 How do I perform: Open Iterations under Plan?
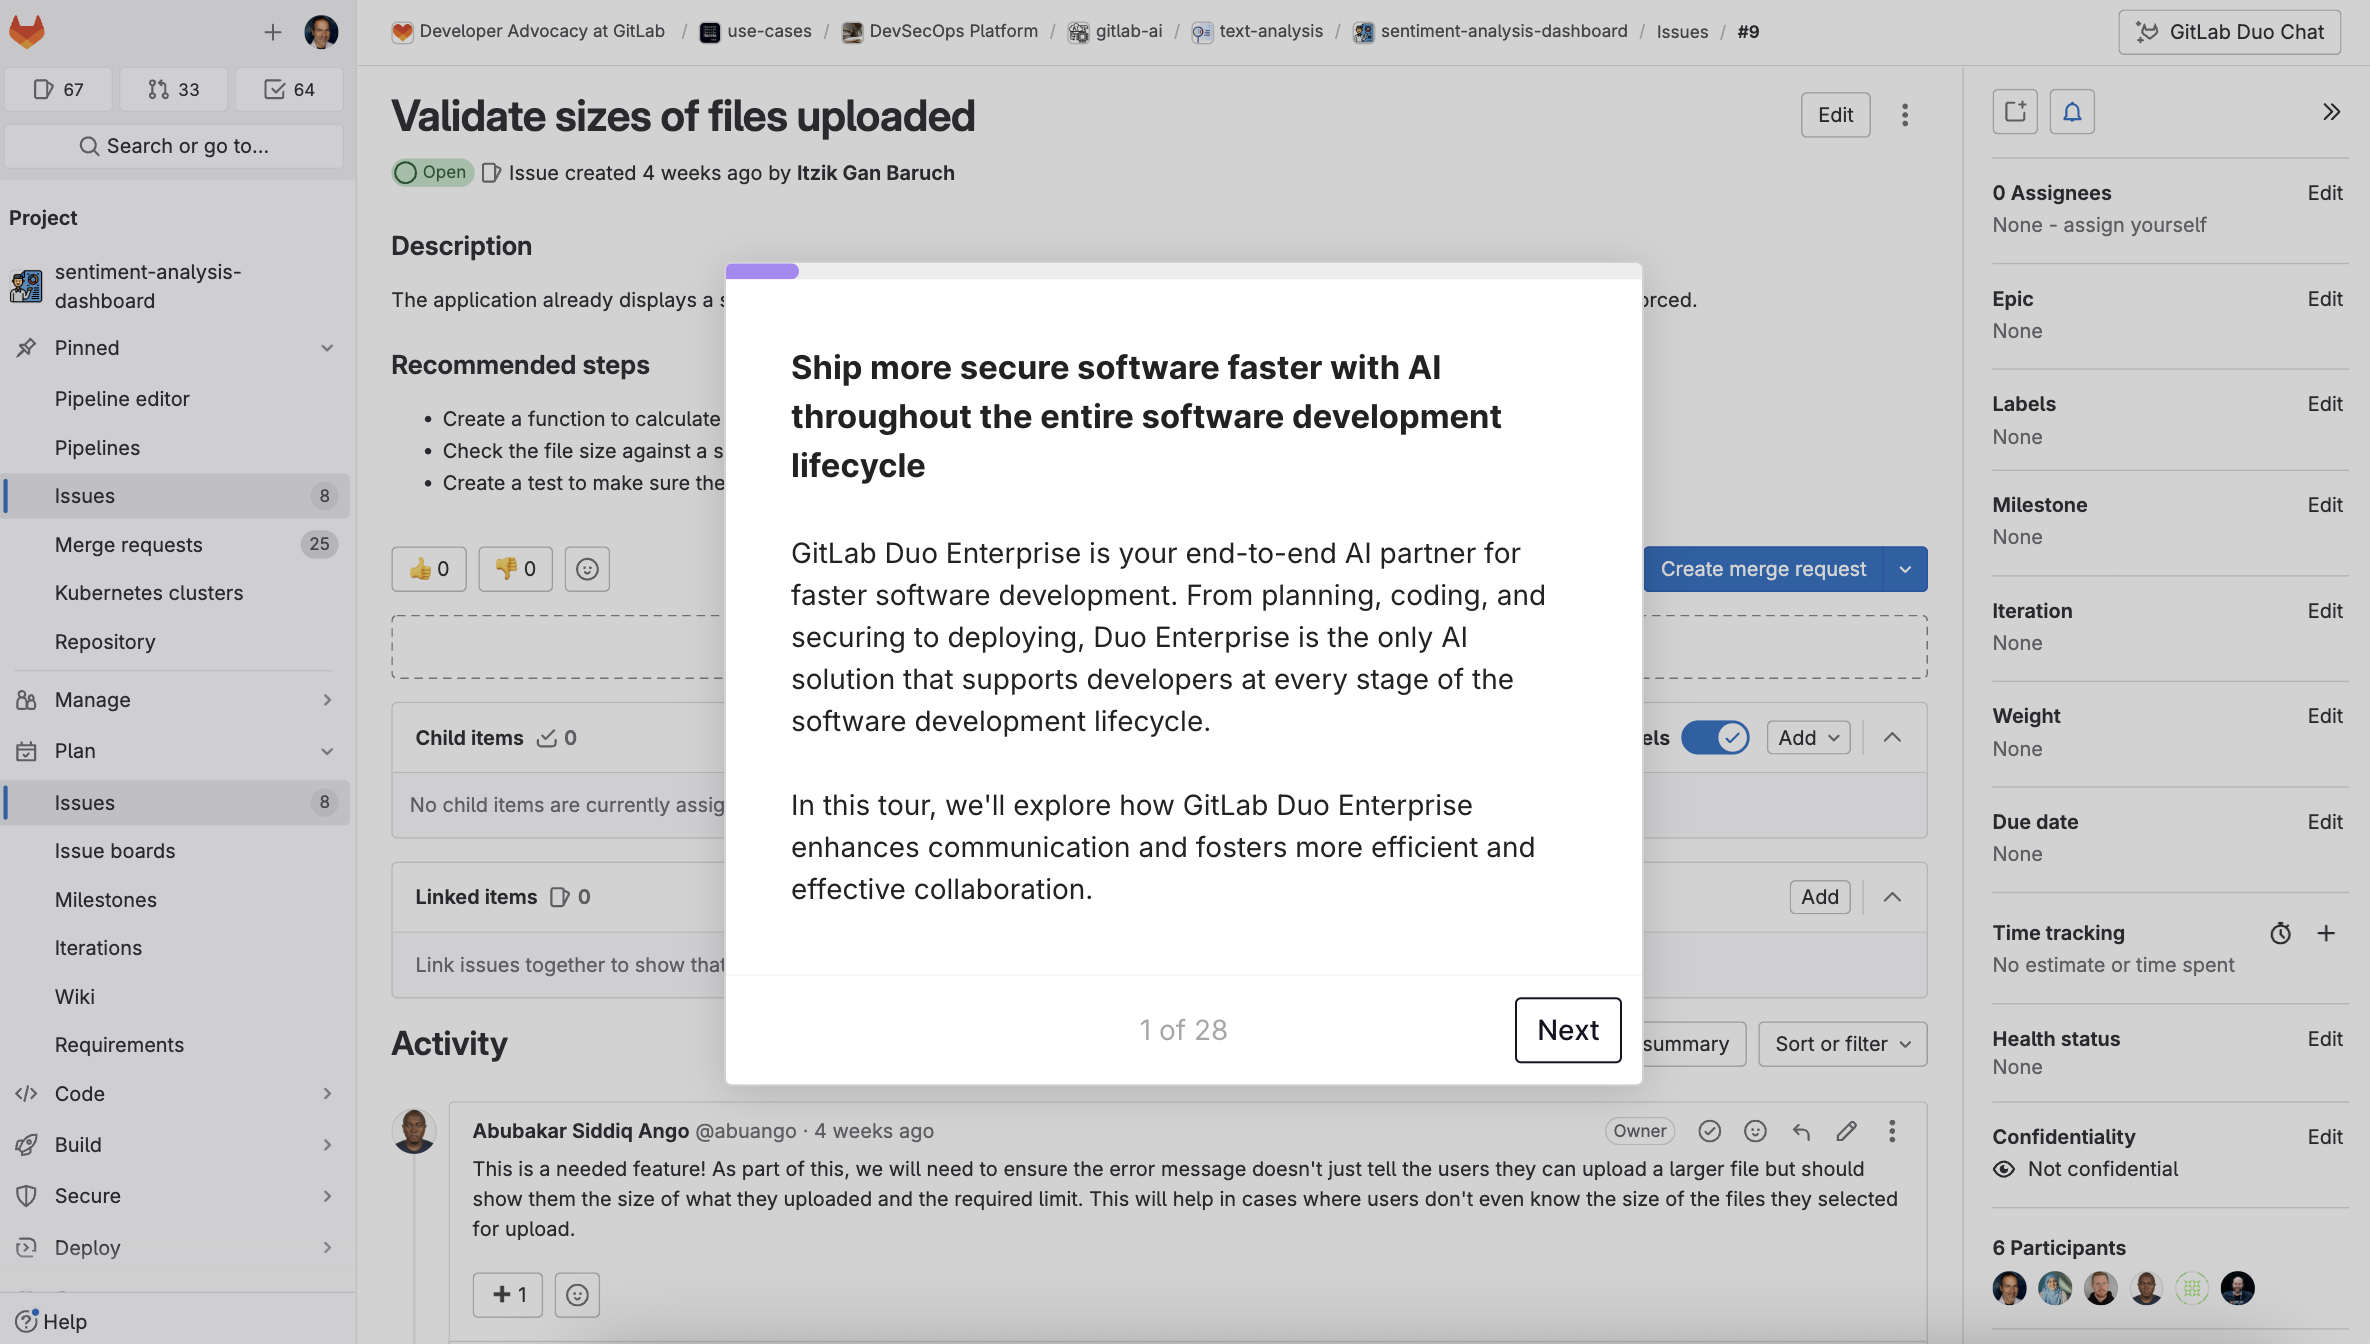98,948
